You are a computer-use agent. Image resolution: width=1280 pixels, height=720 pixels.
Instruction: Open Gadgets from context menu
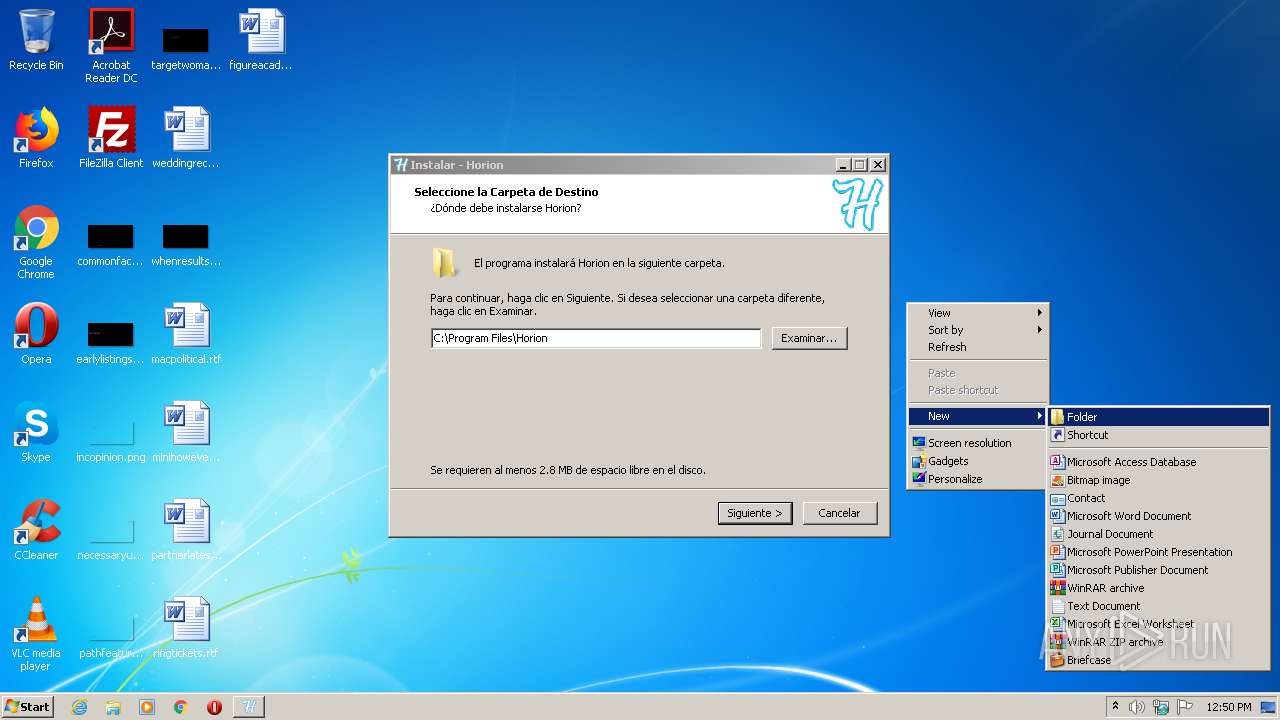[x=977, y=461]
